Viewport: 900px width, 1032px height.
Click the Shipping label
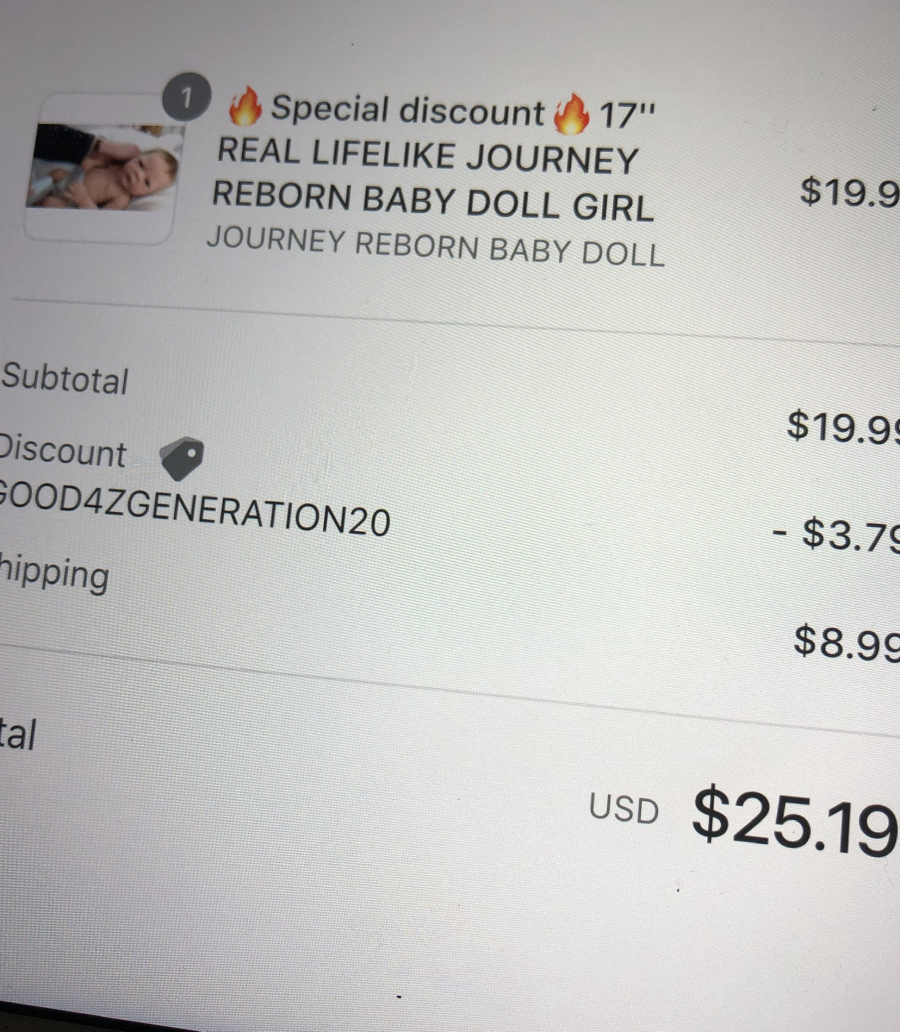[54, 573]
